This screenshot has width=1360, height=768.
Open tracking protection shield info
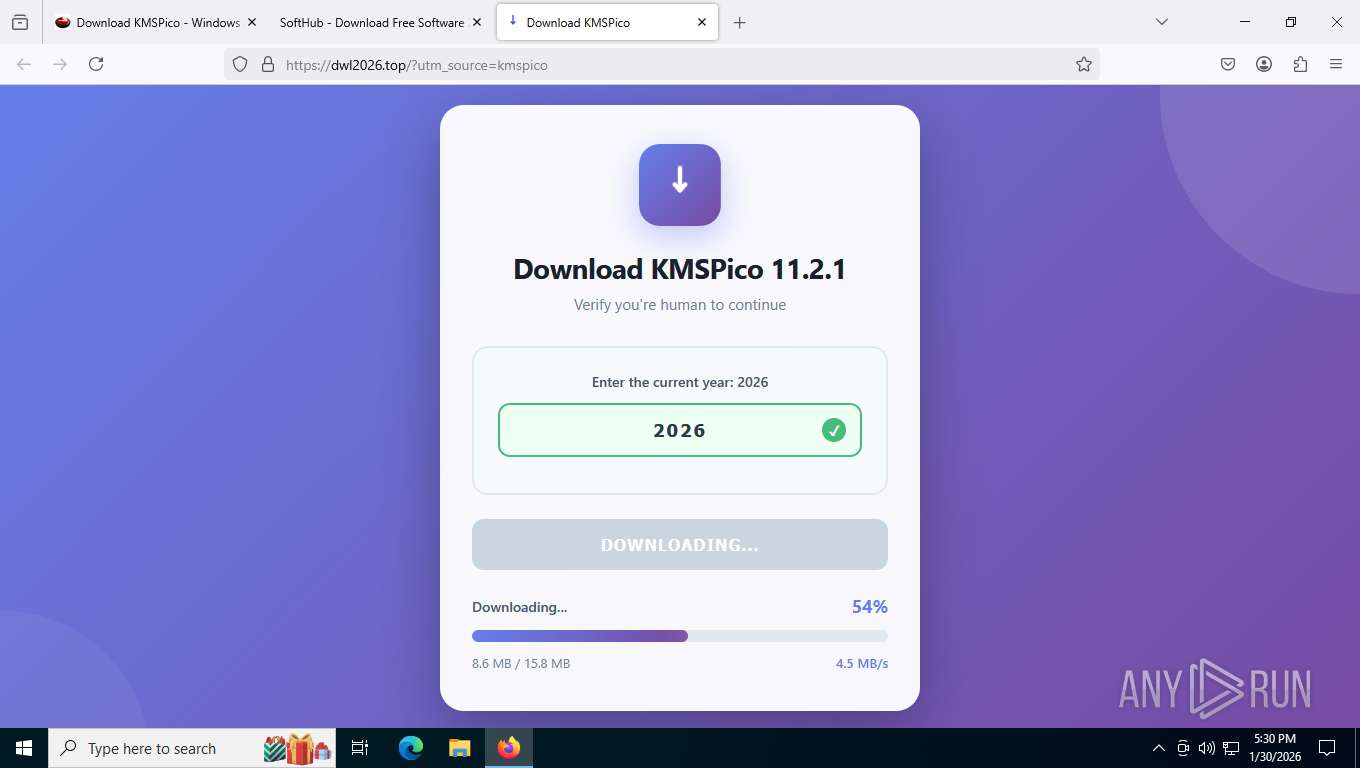[240, 64]
